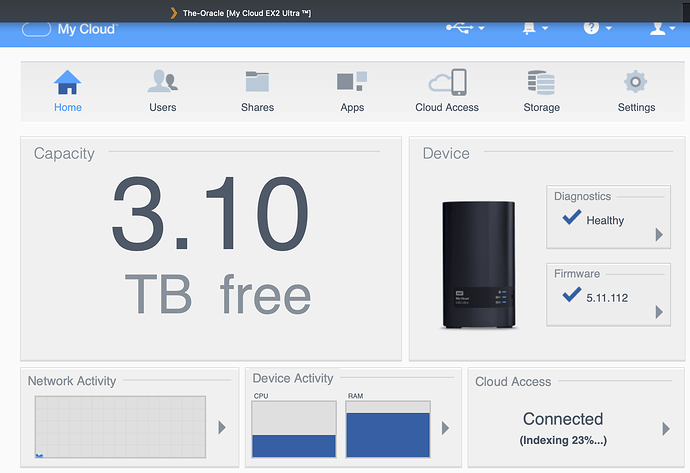Image resolution: width=690 pixels, height=473 pixels.
Task: Click the RAM label
Action: [356, 396]
